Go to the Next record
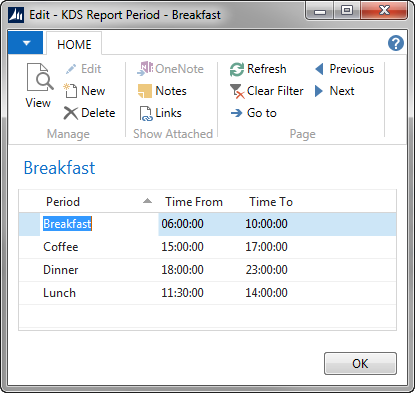This screenshot has height=393, width=415. click(334, 91)
